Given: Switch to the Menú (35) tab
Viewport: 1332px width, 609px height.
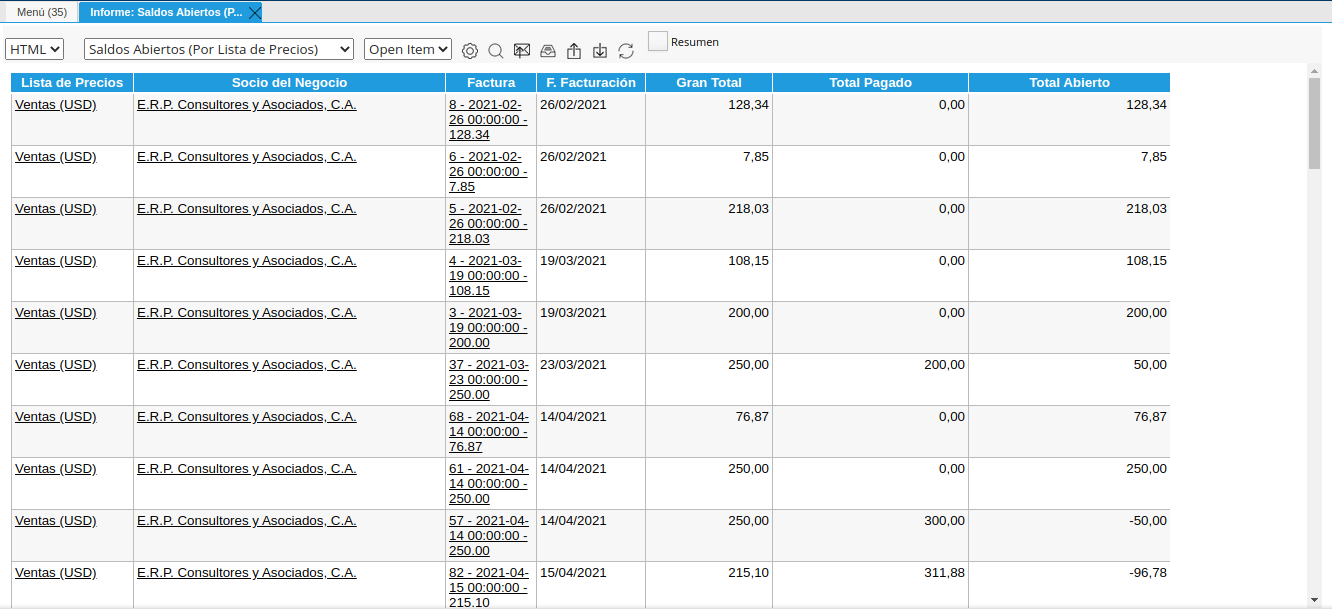Looking at the screenshot, I should pyautogui.click(x=42, y=12).
